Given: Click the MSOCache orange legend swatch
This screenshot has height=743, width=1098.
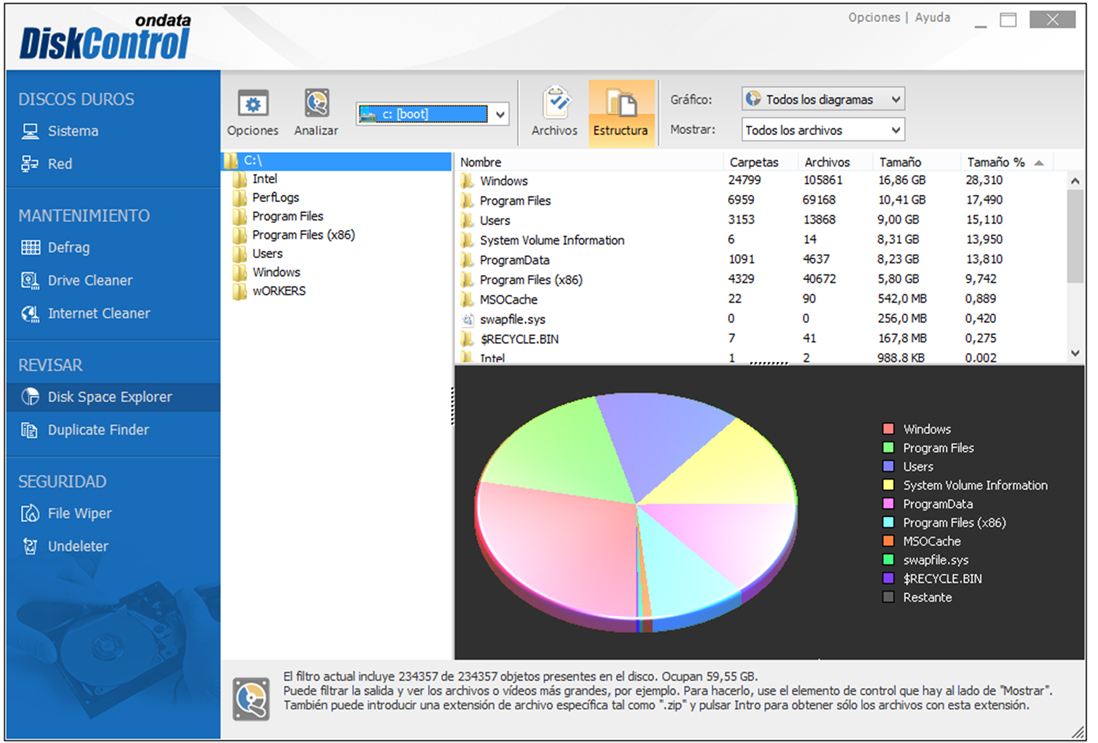Looking at the screenshot, I should 889,541.
